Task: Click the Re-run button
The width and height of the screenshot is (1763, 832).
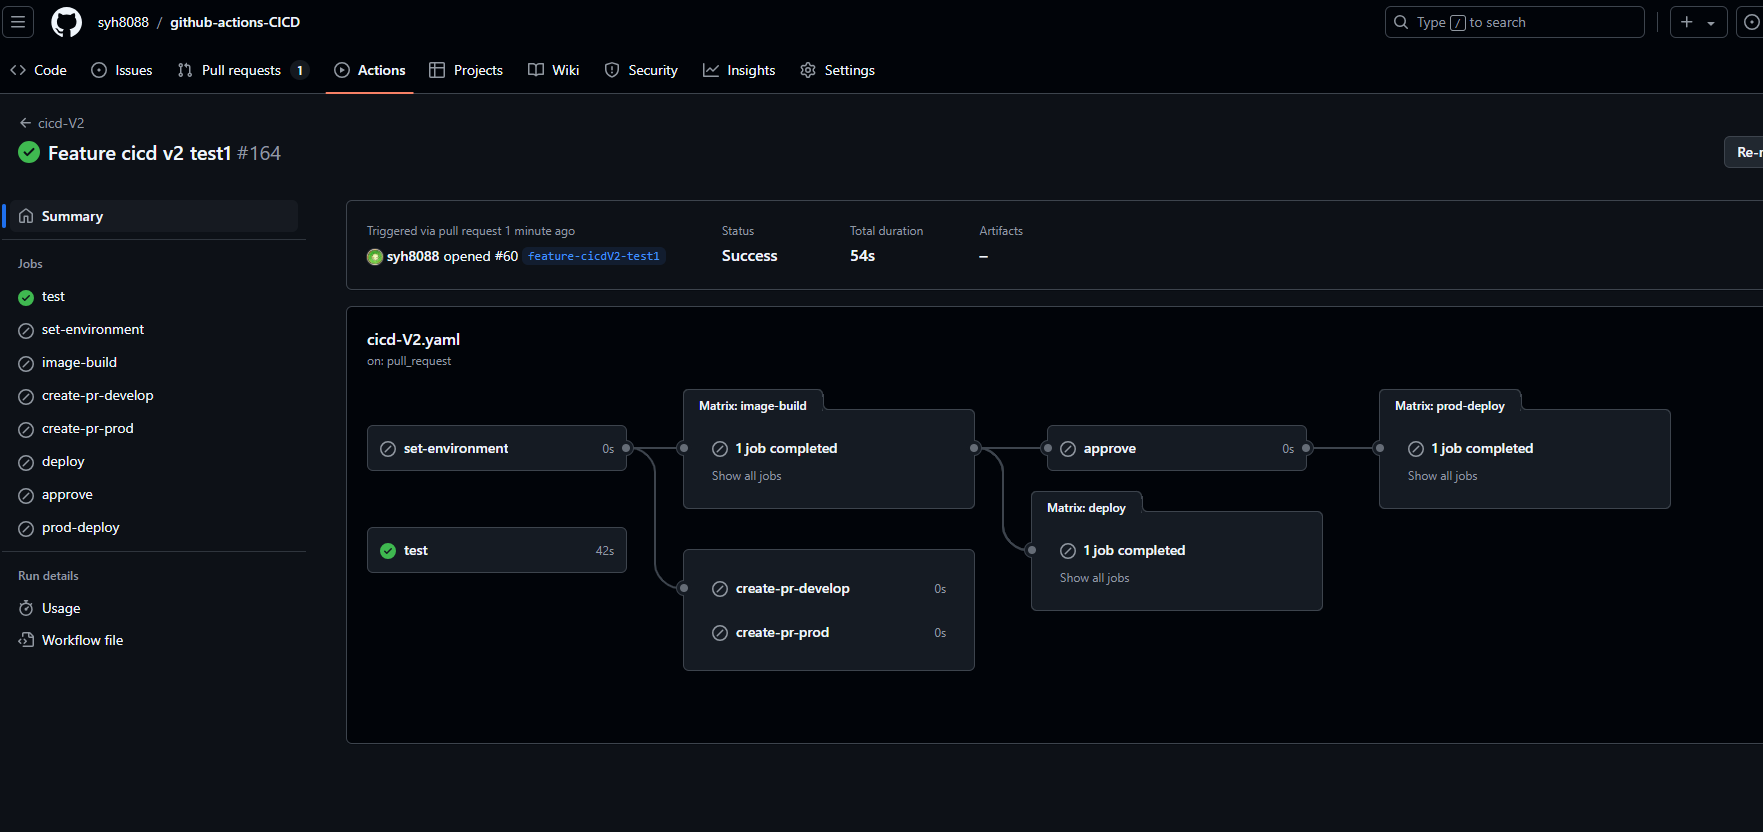Action: pyautogui.click(x=1744, y=152)
